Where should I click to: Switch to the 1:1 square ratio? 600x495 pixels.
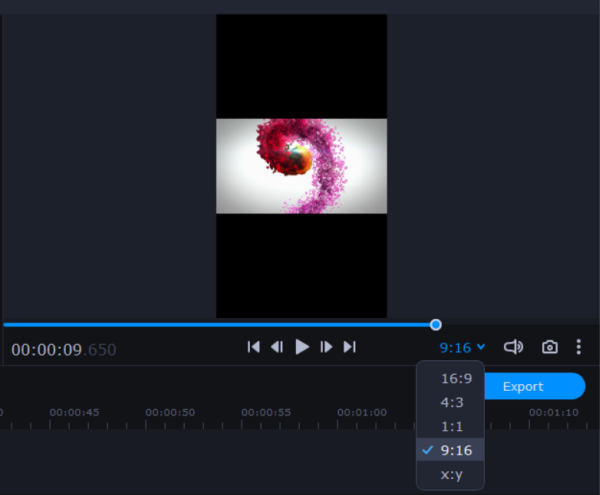452,426
